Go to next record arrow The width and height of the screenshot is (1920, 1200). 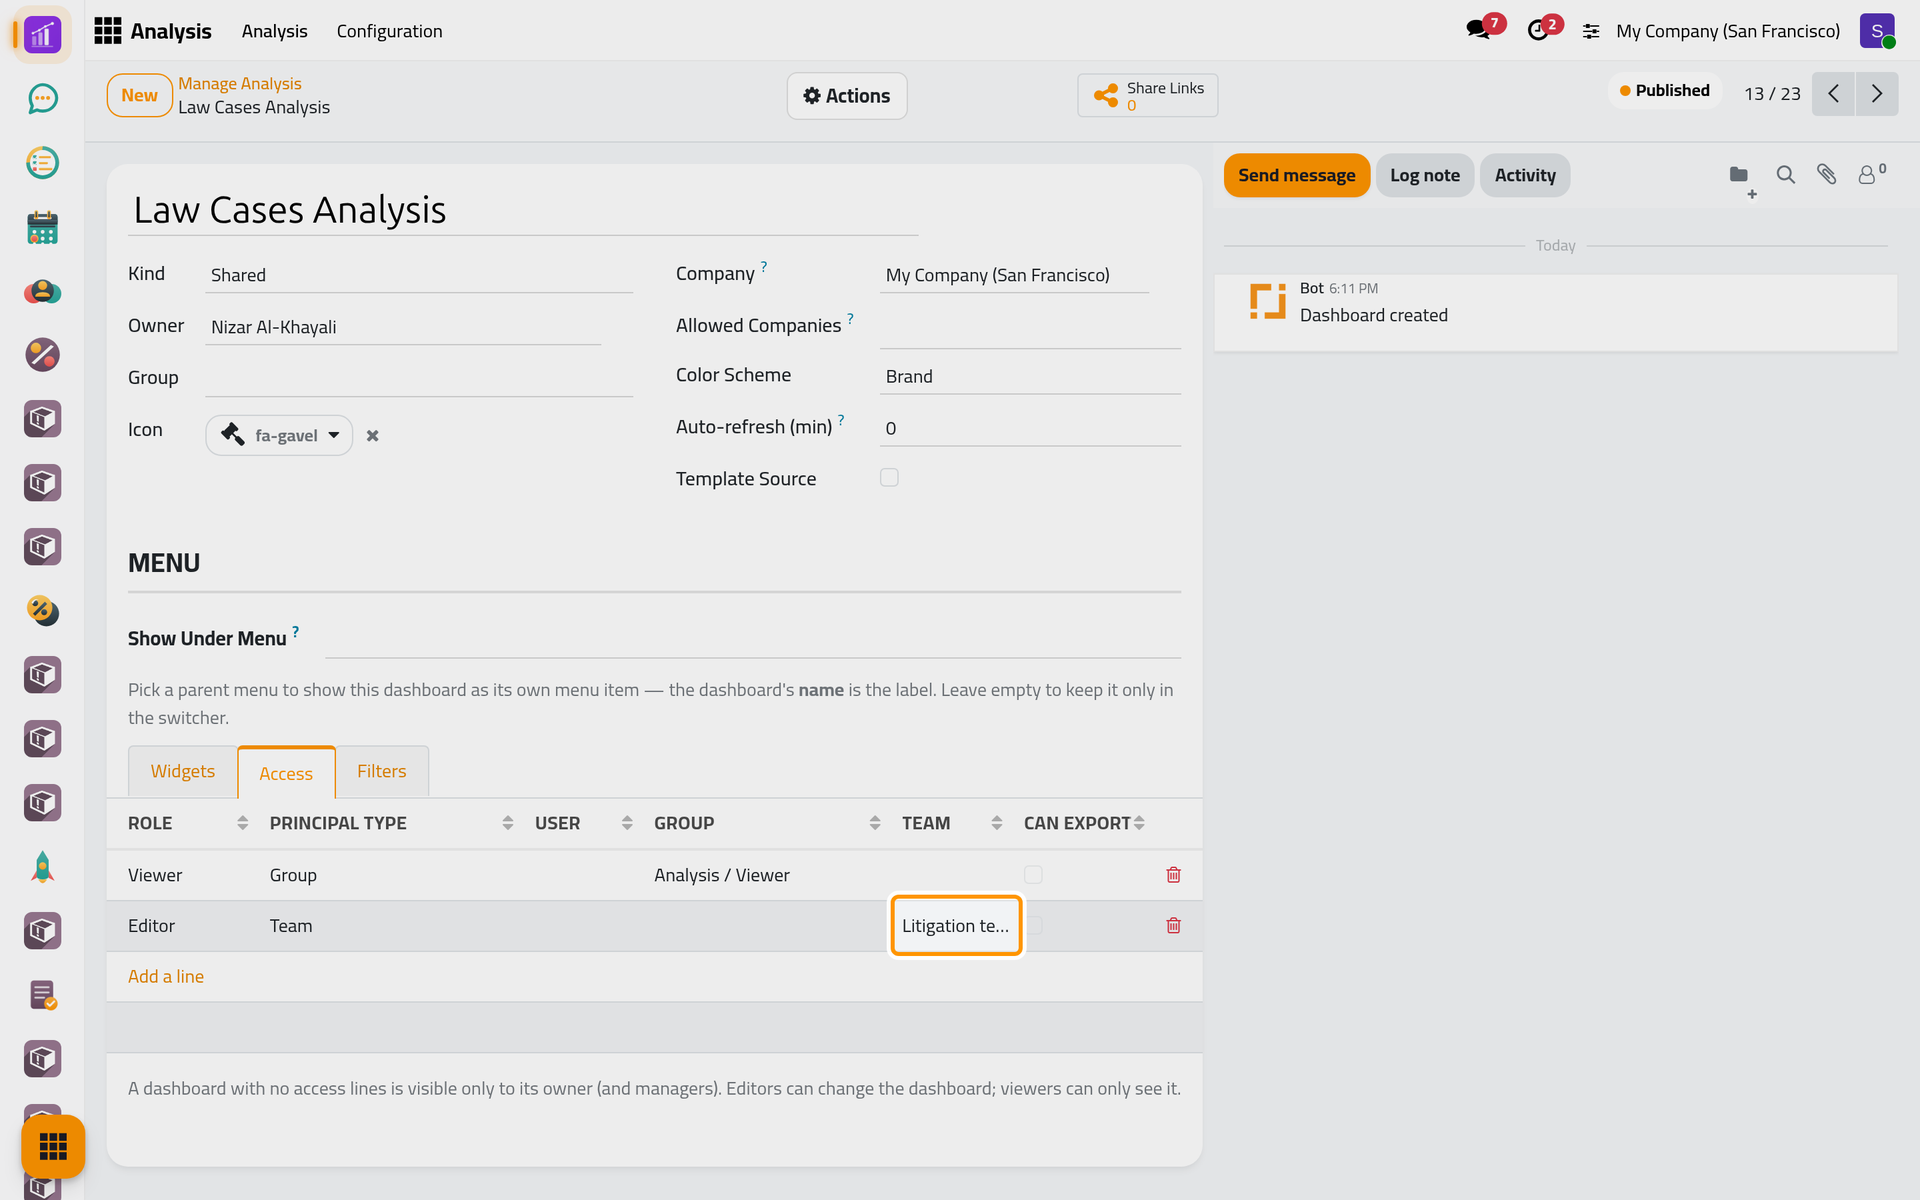tap(1877, 94)
